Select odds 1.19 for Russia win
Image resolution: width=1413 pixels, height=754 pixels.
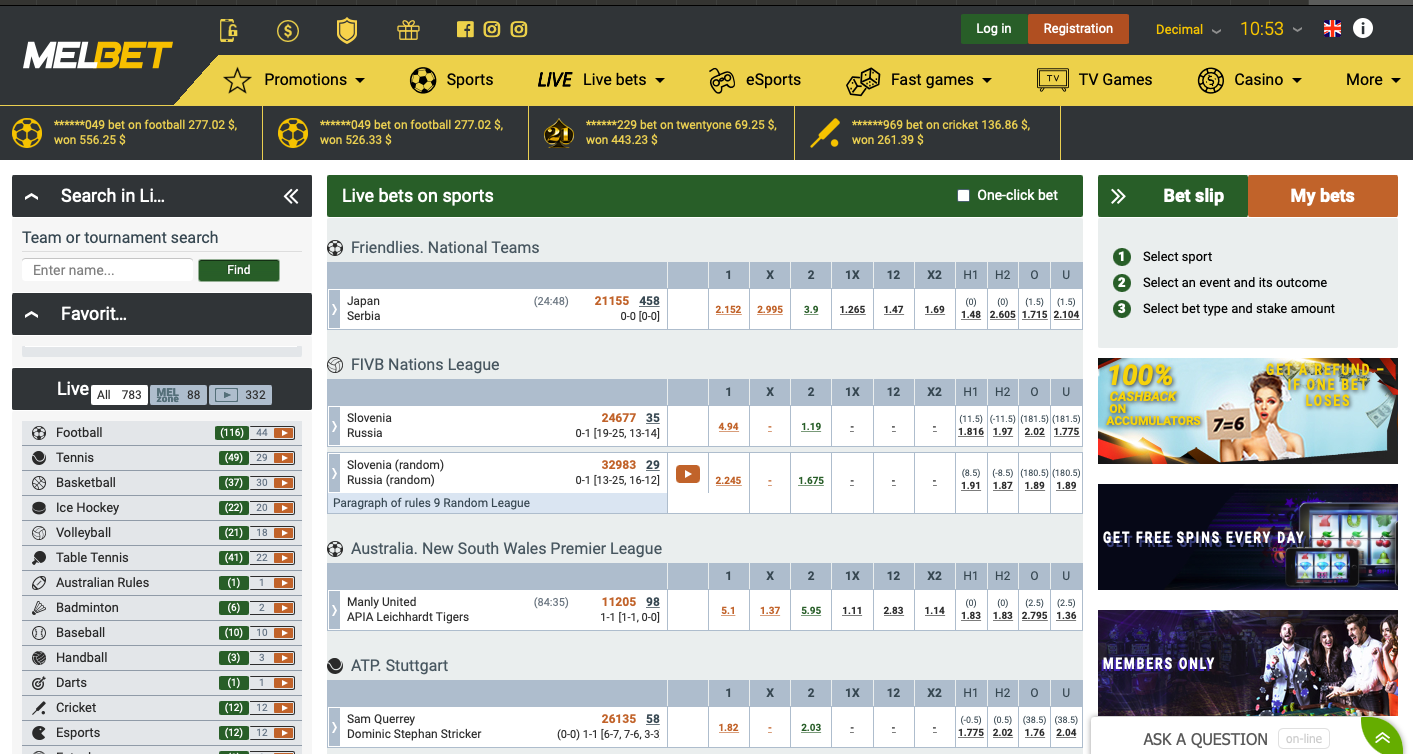click(811, 426)
